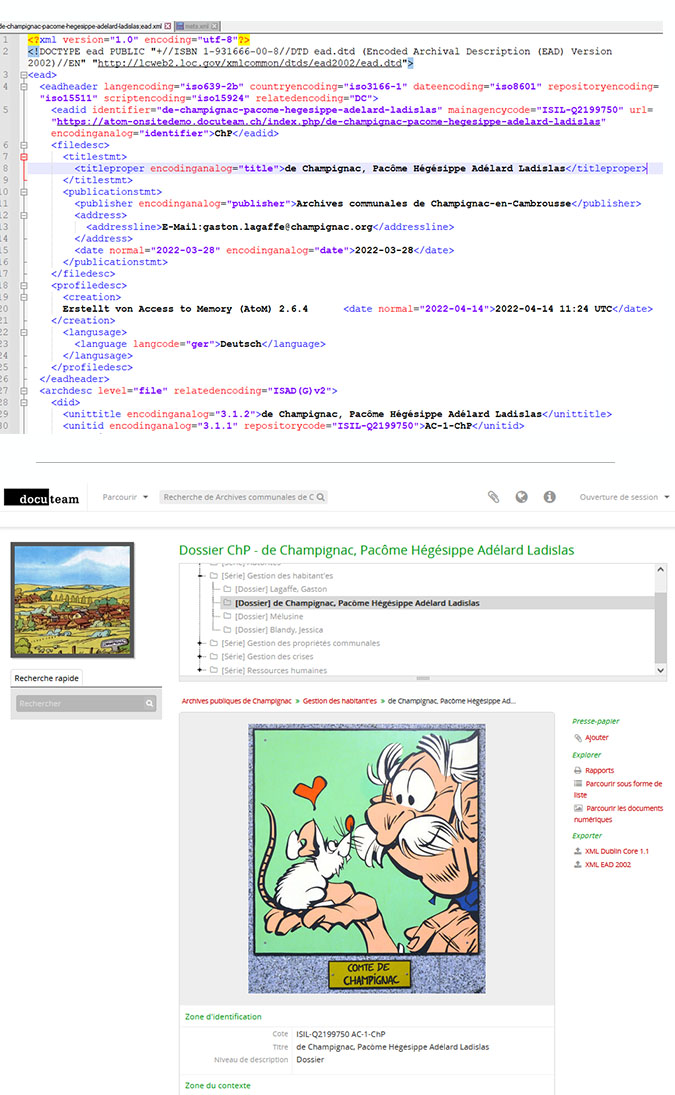The height and width of the screenshot is (1095, 675).
Task: Export XML EAD 2002
Action: 607,865
